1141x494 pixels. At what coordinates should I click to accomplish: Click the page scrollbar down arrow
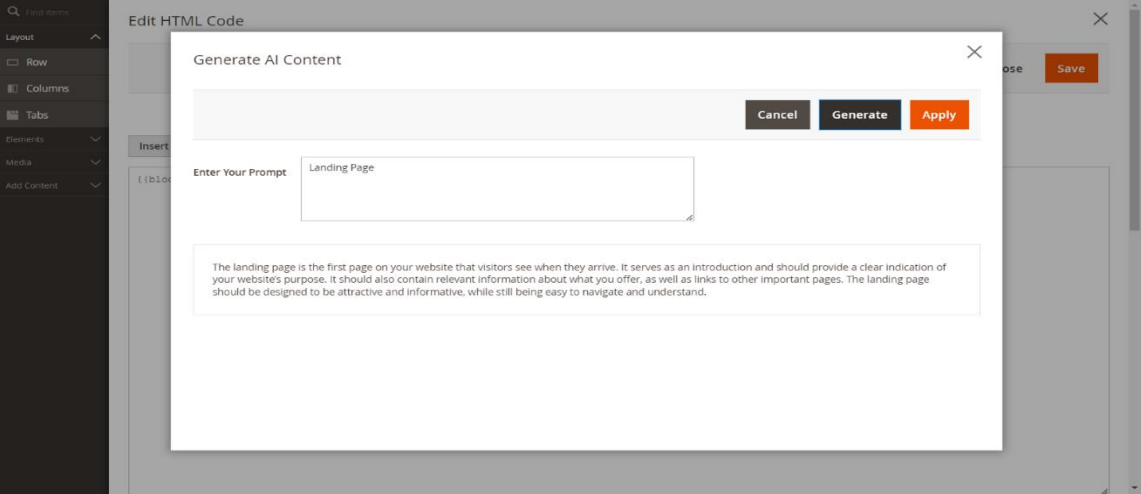coord(1133,487)
